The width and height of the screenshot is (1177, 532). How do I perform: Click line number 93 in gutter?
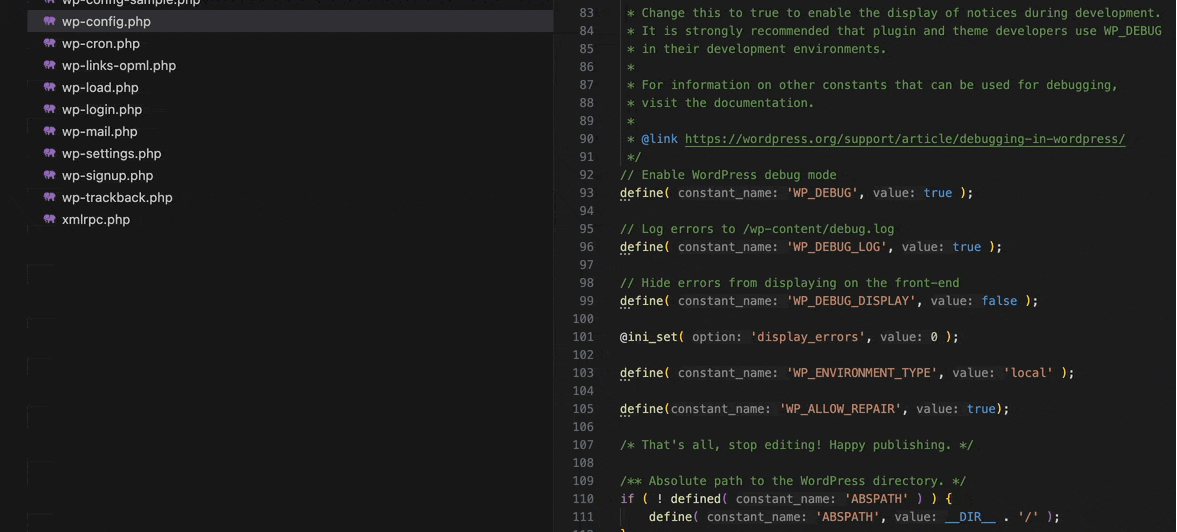point(586,193)
